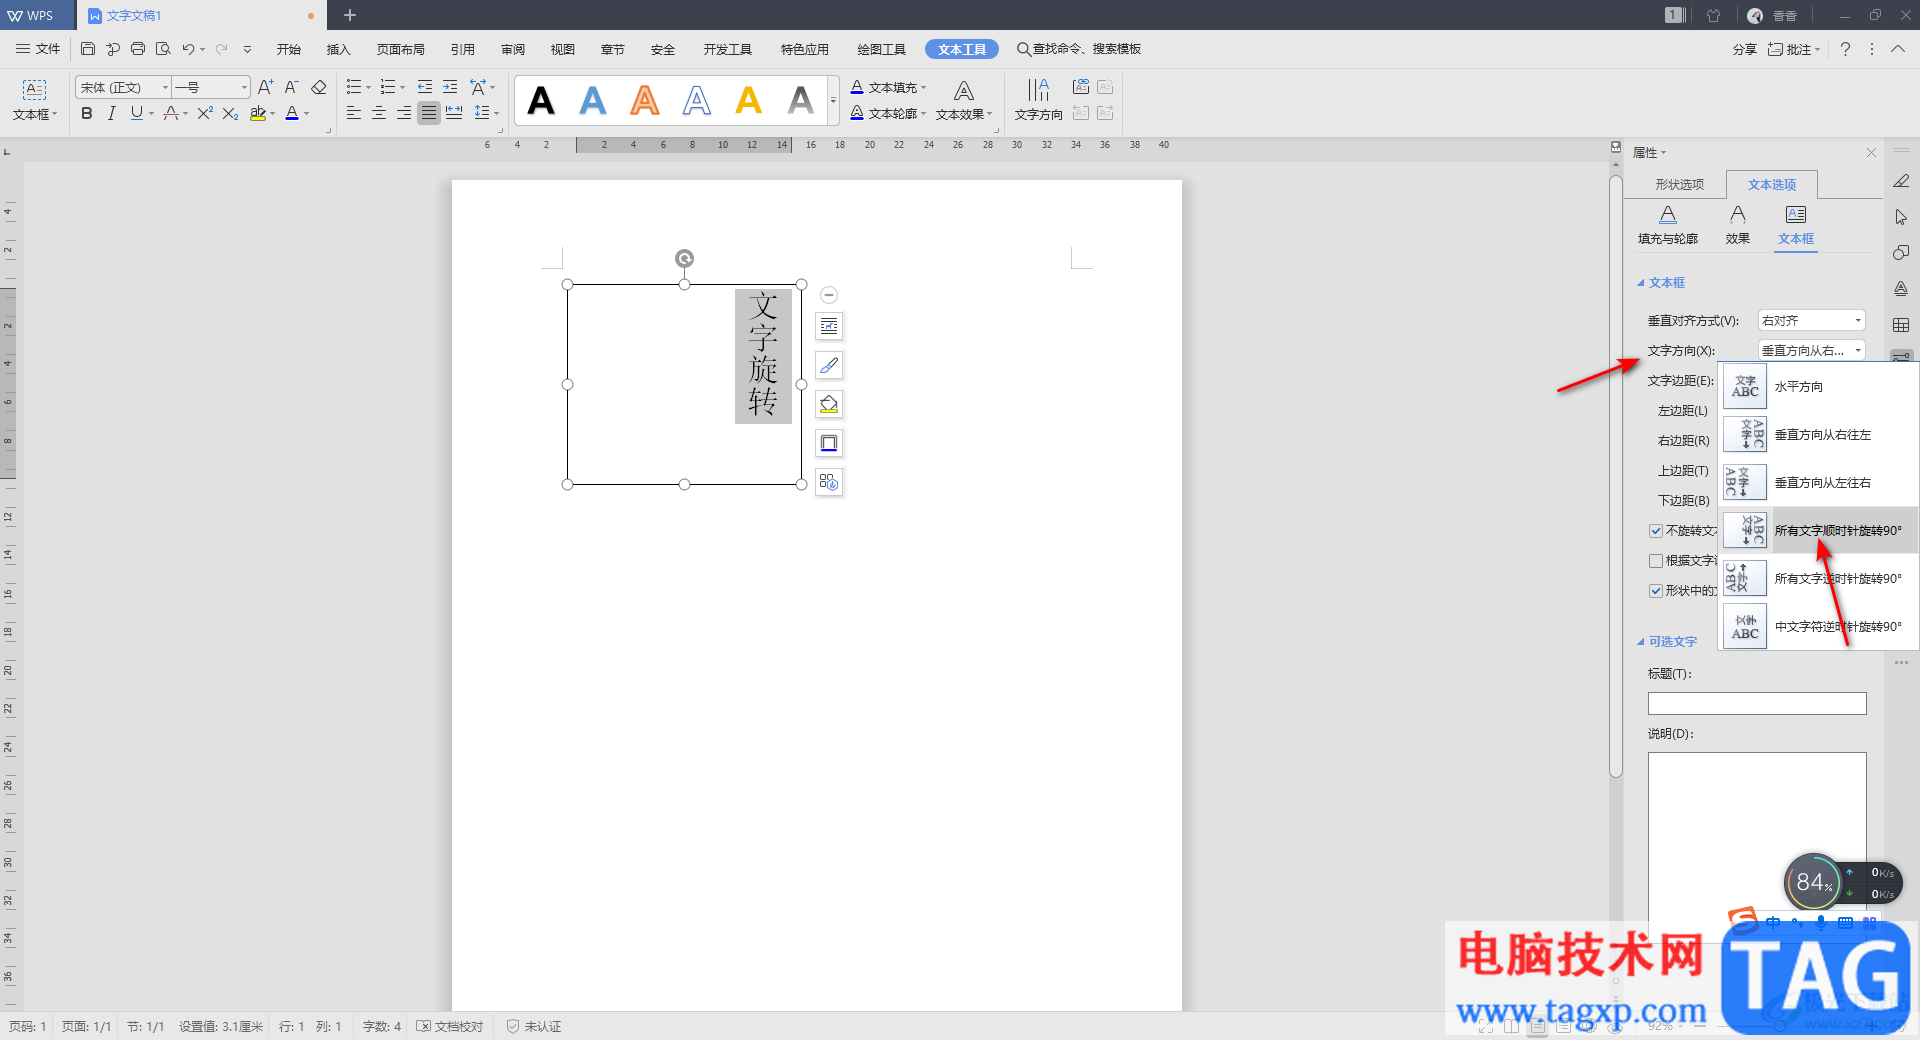Open the vertical alignment (右对齐) dropdown
The height and width of the screenshot is (1040, 1920).
point(1812,321)
